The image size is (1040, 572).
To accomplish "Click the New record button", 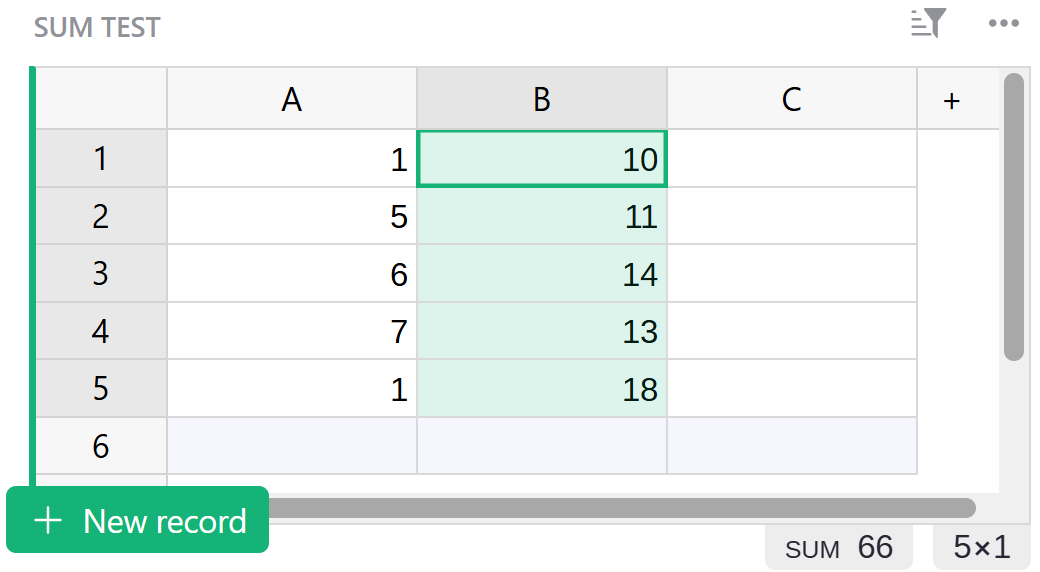I will pos(138,520).
